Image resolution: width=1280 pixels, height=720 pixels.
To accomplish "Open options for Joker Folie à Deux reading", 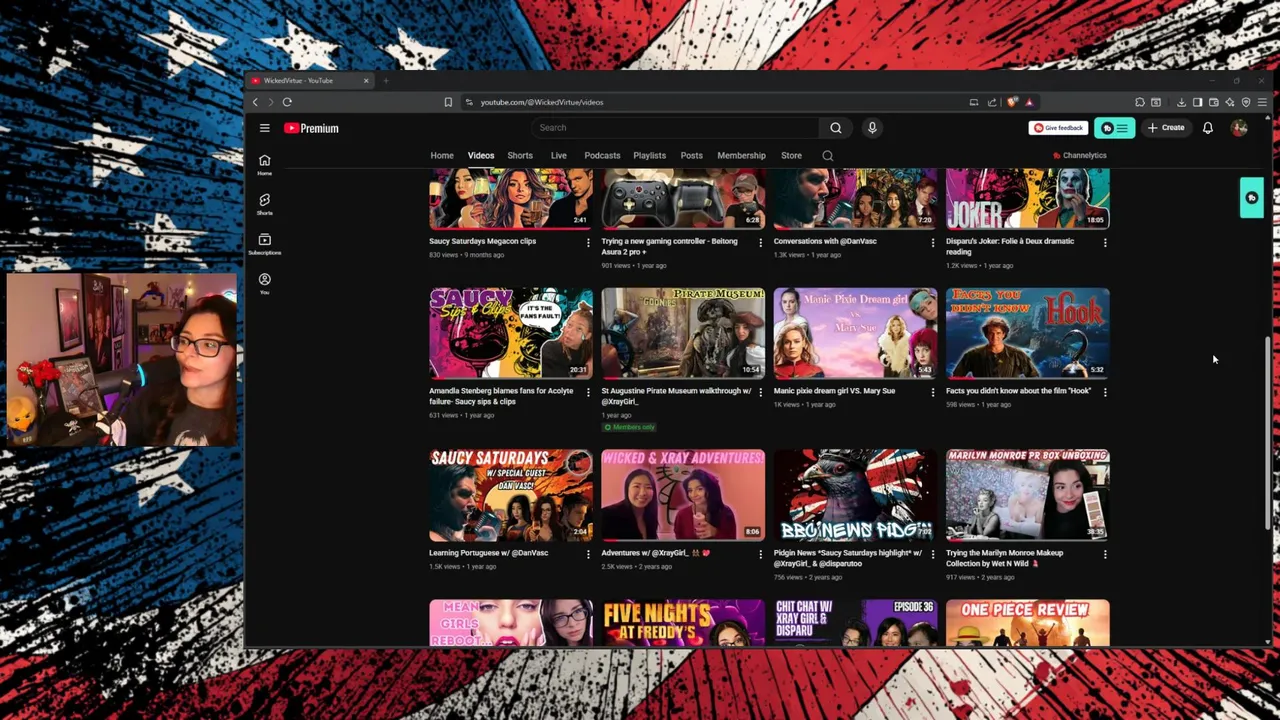I will tap(1105, 242).
